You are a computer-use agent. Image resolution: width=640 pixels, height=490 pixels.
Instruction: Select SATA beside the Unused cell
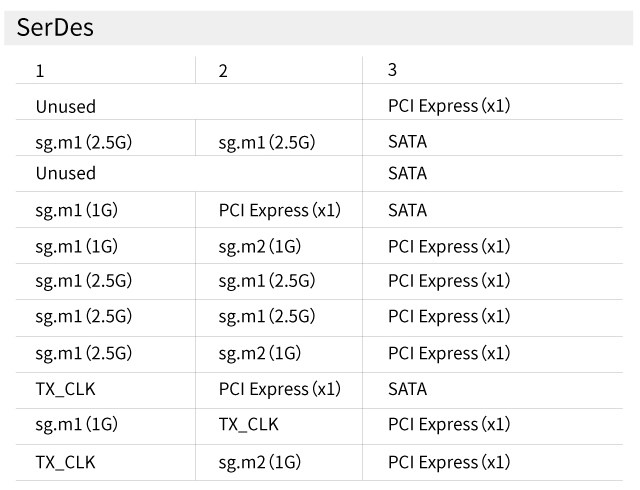point(407,173)
